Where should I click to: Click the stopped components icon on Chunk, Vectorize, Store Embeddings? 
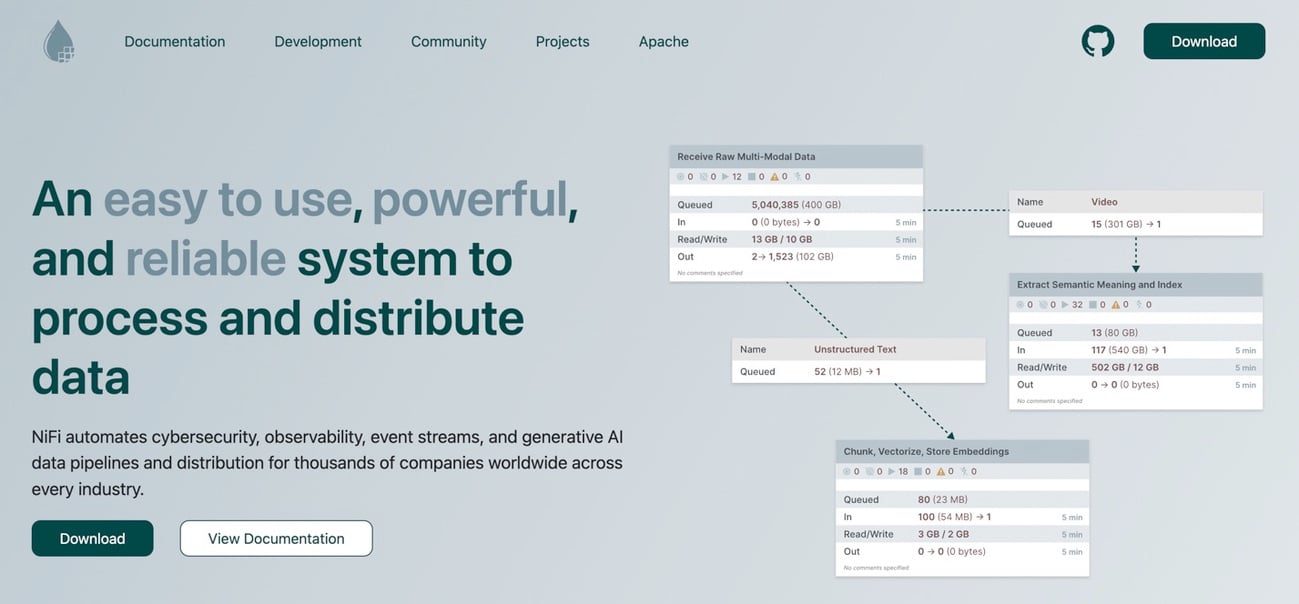(x=918, y=470)
